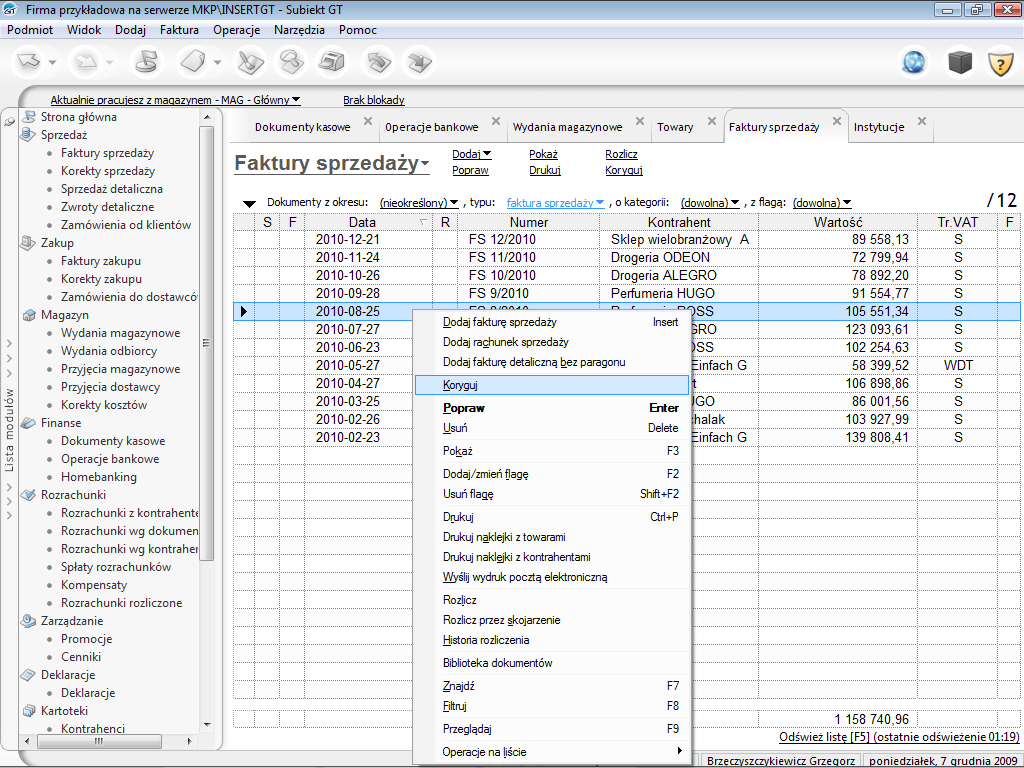Click the Rozlicz link above the list
Screen dimensions: 1024x768
(621, 154)
